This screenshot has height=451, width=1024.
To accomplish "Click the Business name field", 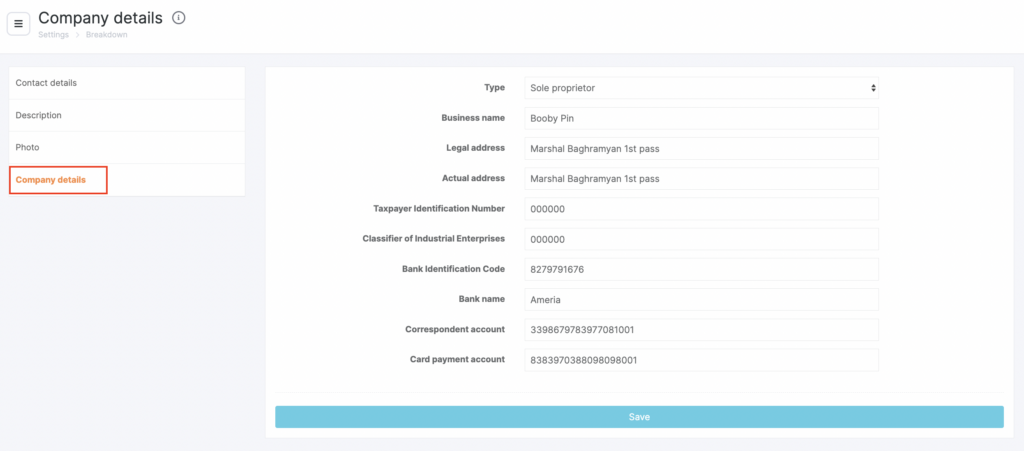I will (x=701, y=118).
